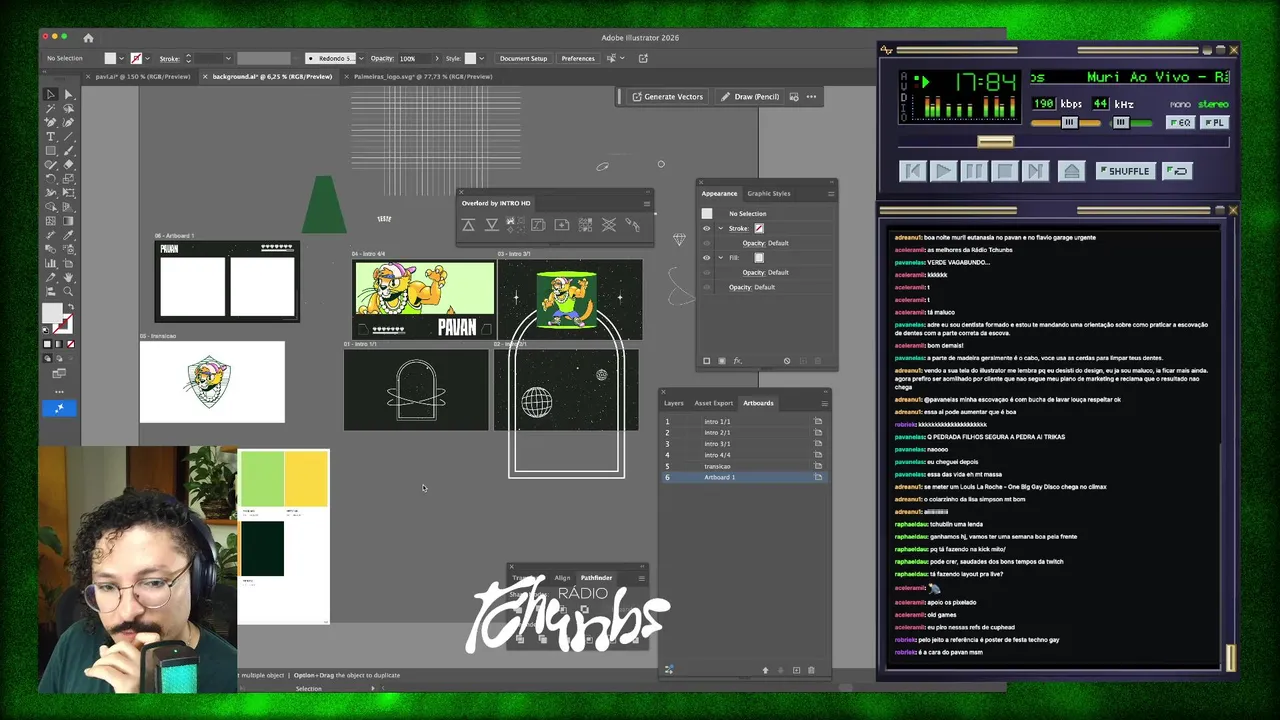
Task: Open the Overlord panel menu
Action: pyautogui.click(x=647, y=204)
